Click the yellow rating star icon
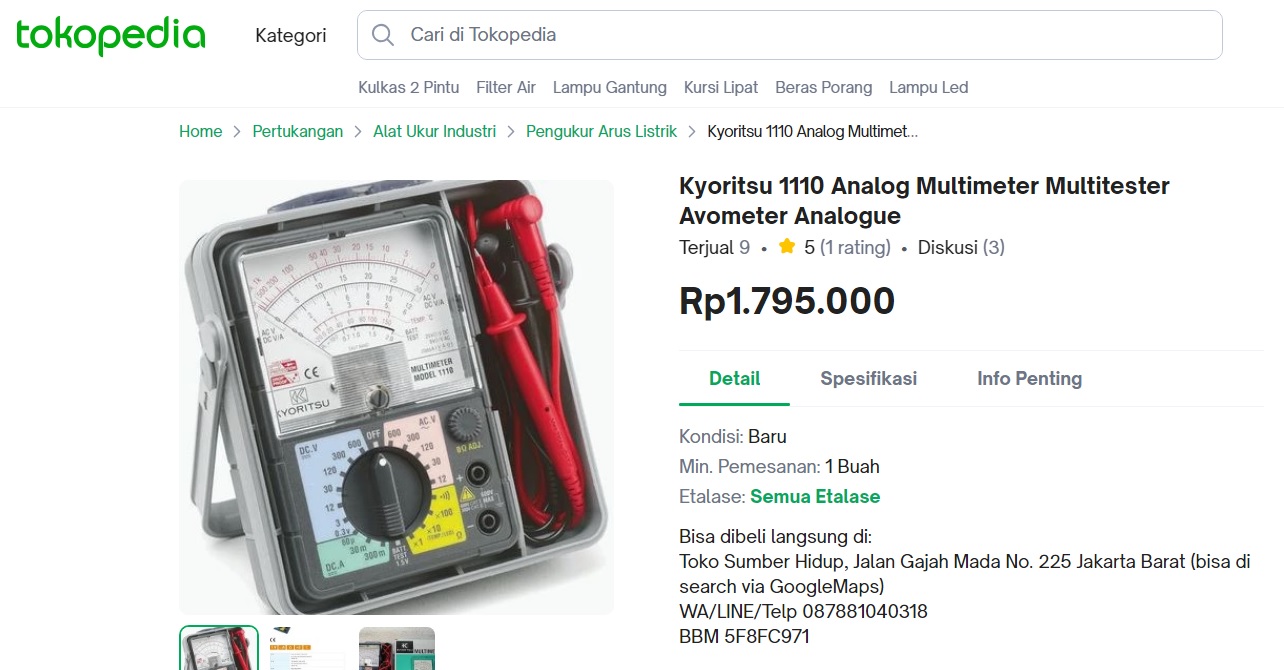This screenshot has height=670, width=1284. coord(787,247)
